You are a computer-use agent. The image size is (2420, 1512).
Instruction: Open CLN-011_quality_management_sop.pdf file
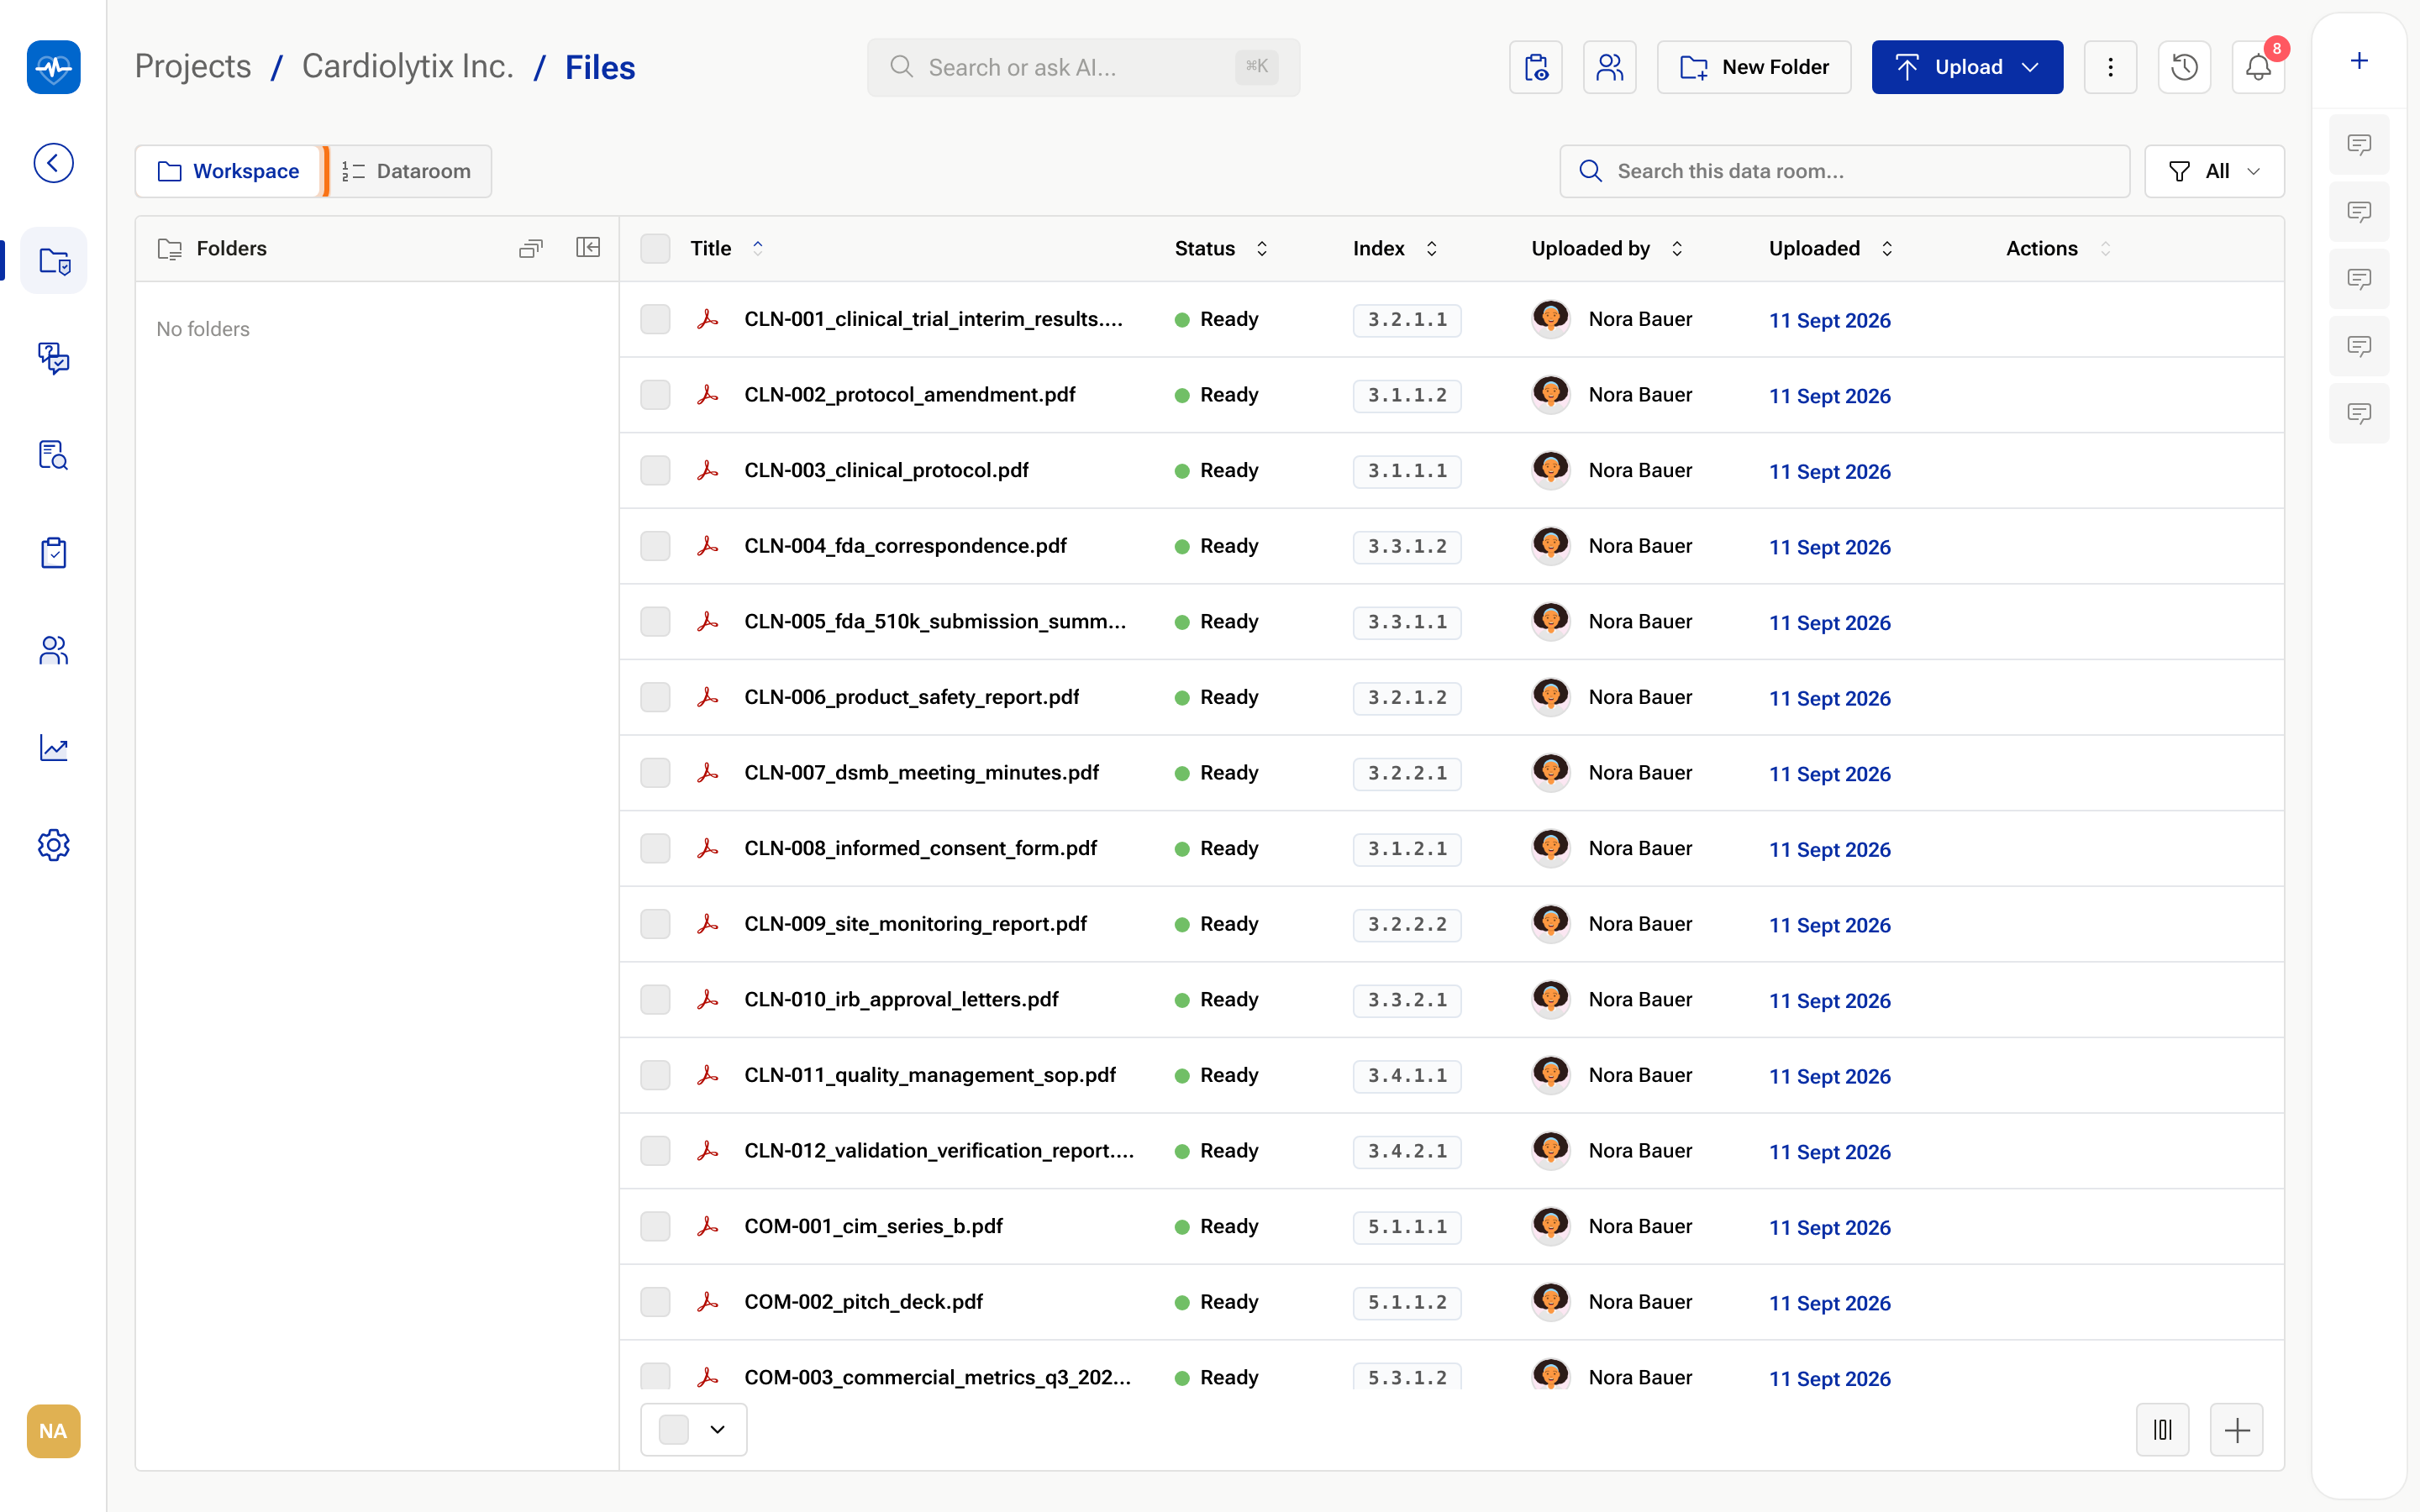[930, 1075]
